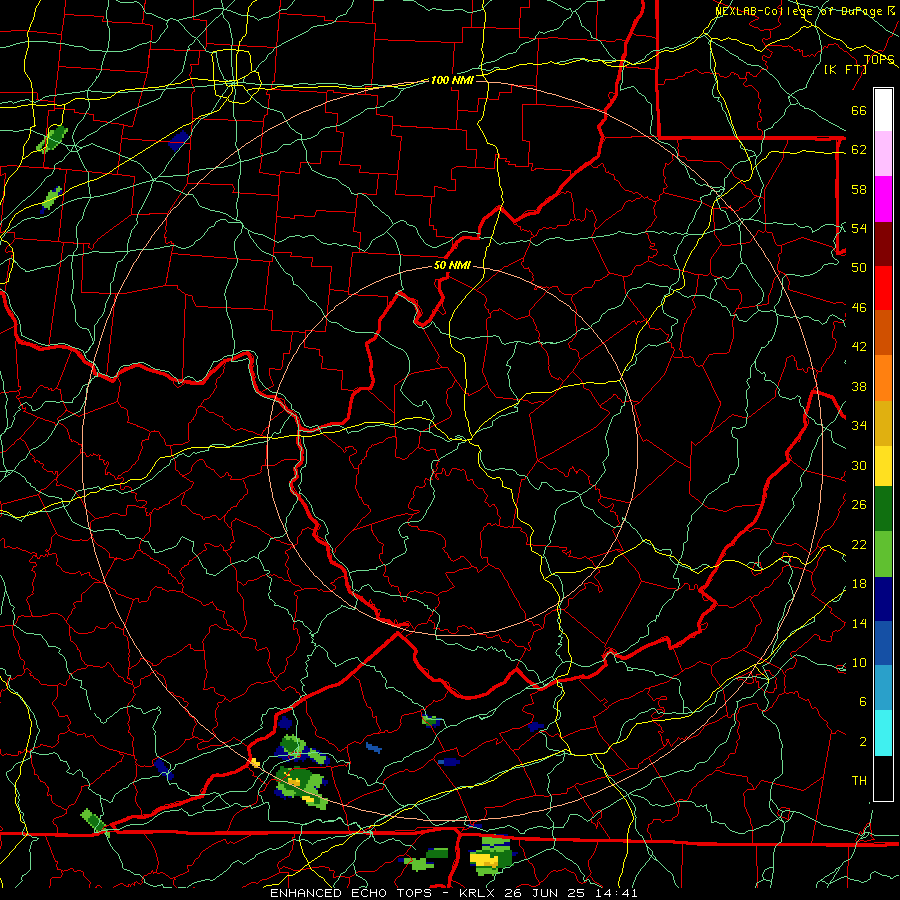The image size is (900, 900).
Task: Click the legend value '58'
Action: coord(859,189)
